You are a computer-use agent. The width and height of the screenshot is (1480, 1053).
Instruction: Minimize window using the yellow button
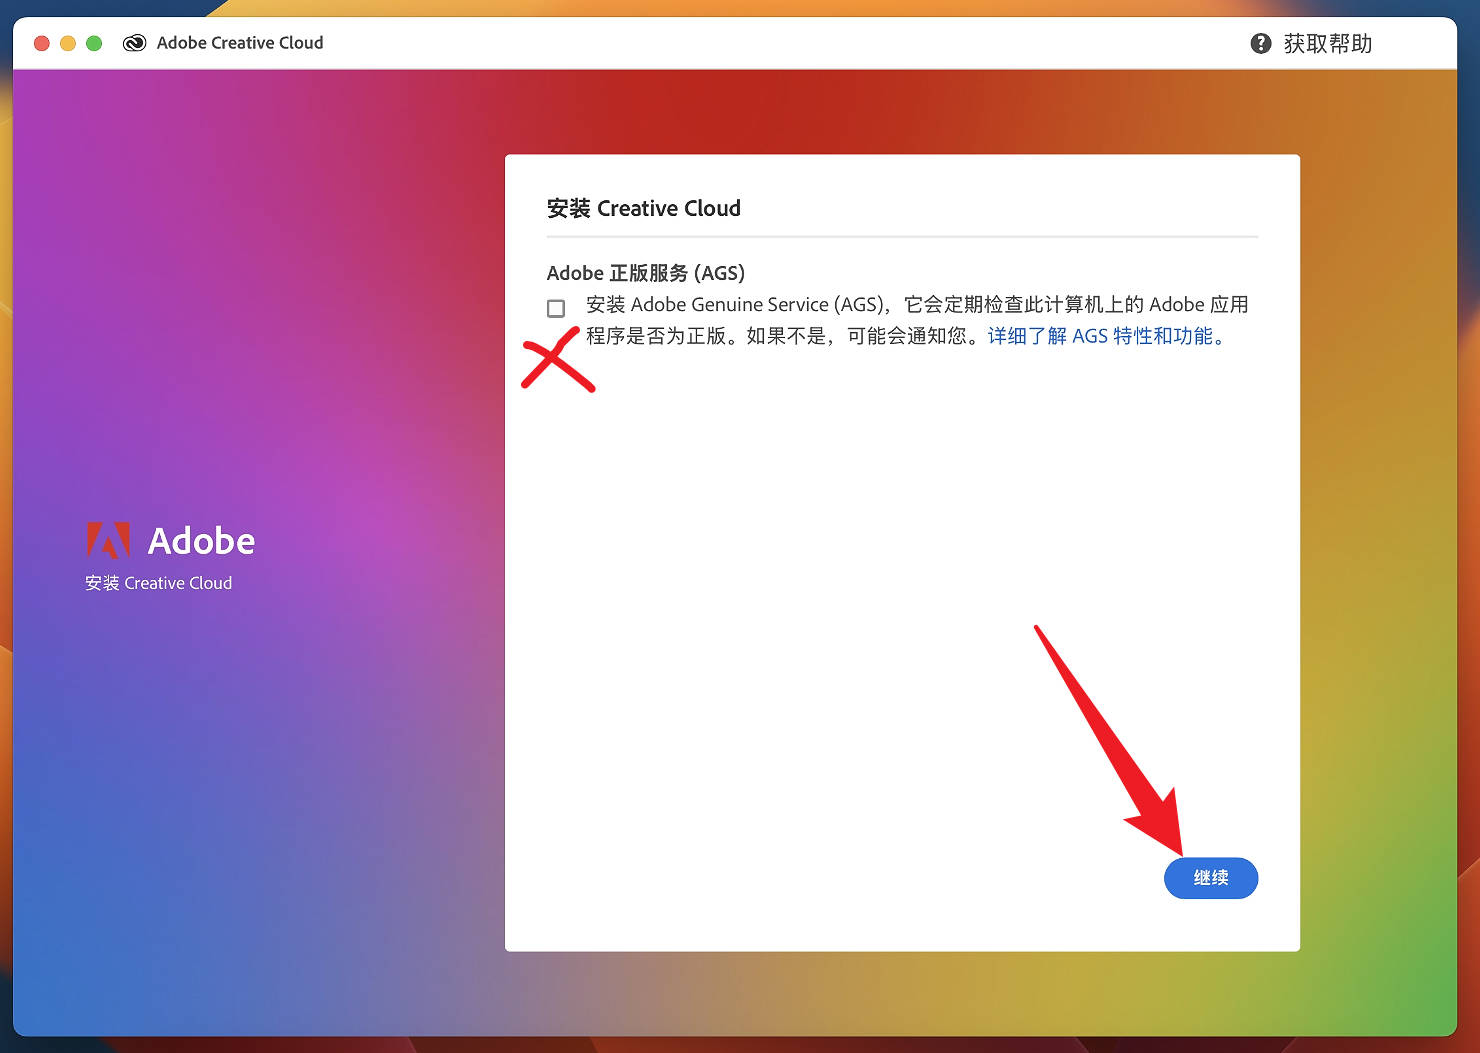click(x=68, y=43)
